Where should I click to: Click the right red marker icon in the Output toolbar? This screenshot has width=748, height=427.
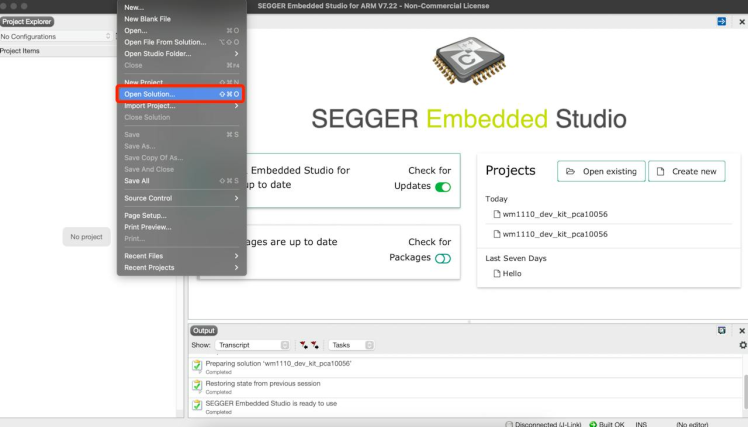click(315, 345)
